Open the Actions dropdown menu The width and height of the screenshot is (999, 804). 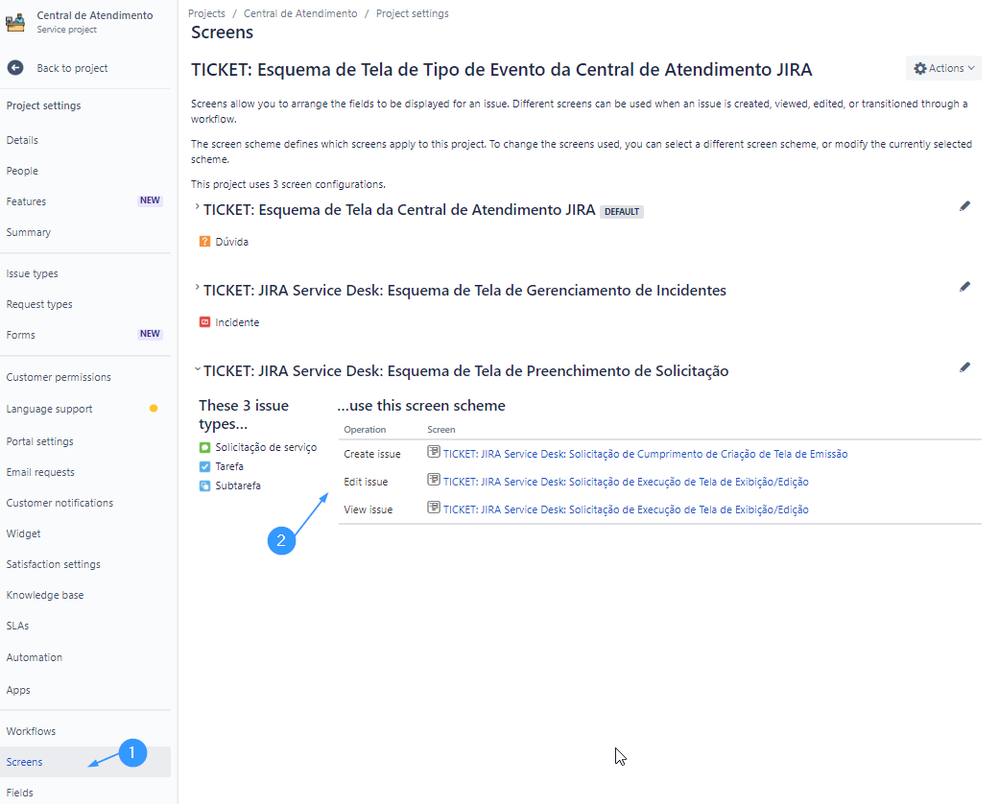[x=942, y=67]
